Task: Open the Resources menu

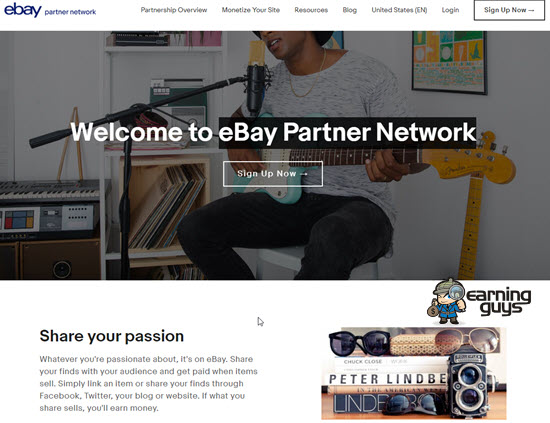Action: pos(311,10)
